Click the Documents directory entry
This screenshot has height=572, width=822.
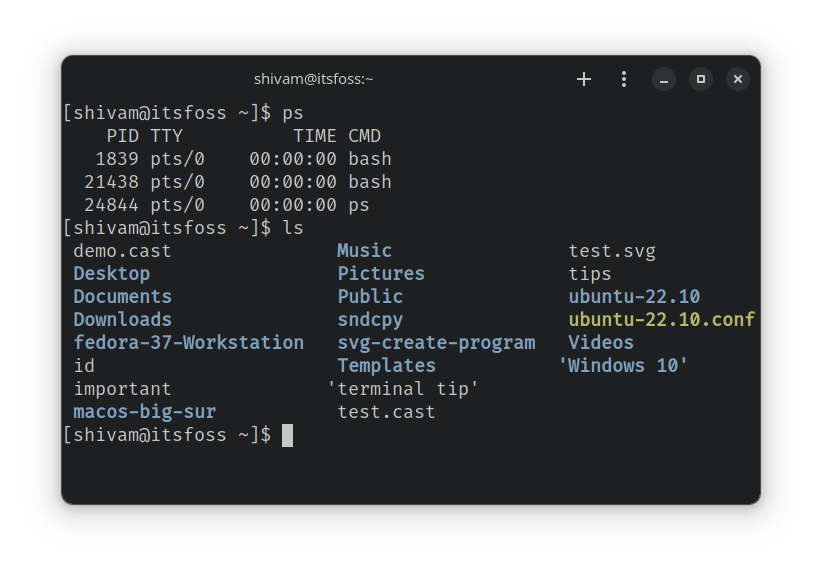(123, 297)
